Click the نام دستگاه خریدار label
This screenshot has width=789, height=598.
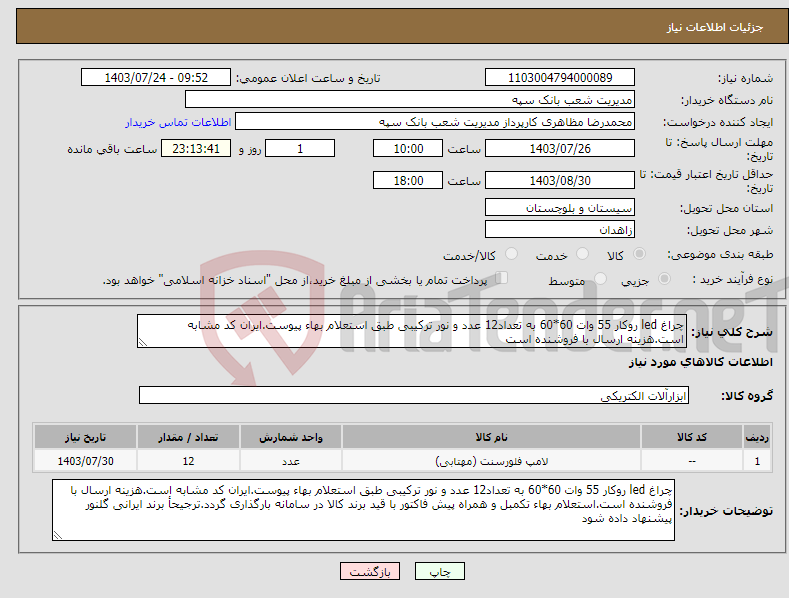point(727,100)
